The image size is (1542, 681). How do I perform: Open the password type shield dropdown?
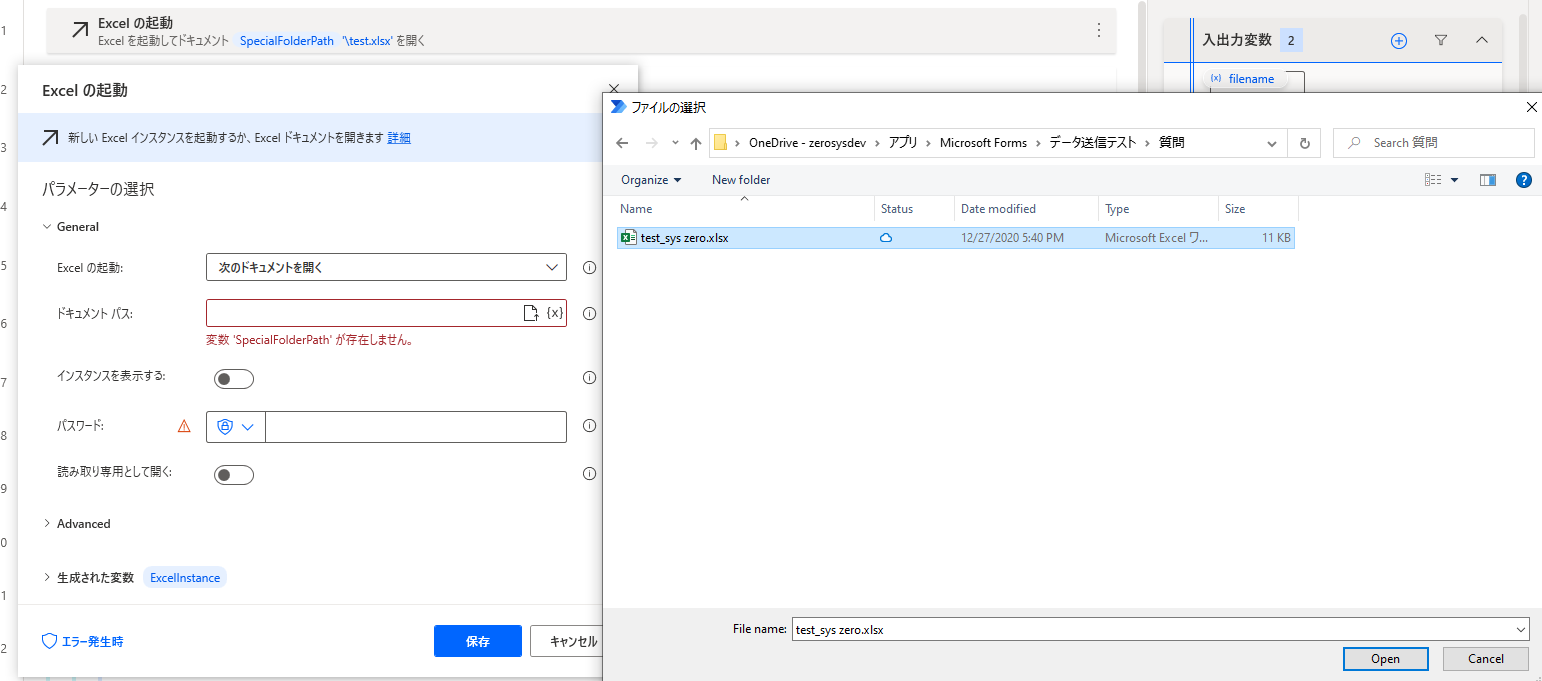(236, 426)
